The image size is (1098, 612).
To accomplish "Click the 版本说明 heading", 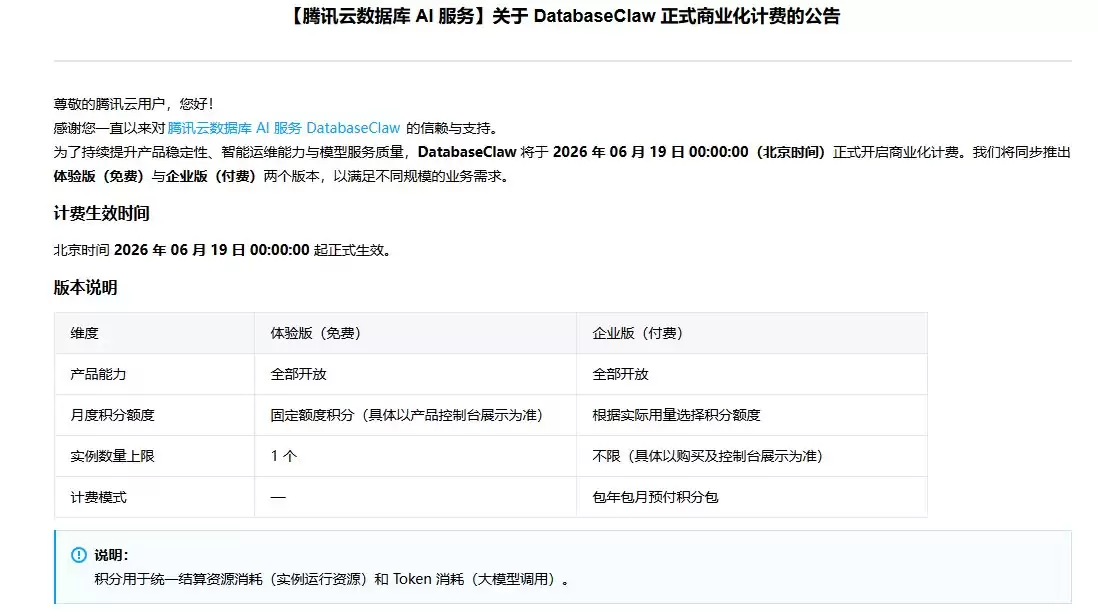I will tap(85, 288).
